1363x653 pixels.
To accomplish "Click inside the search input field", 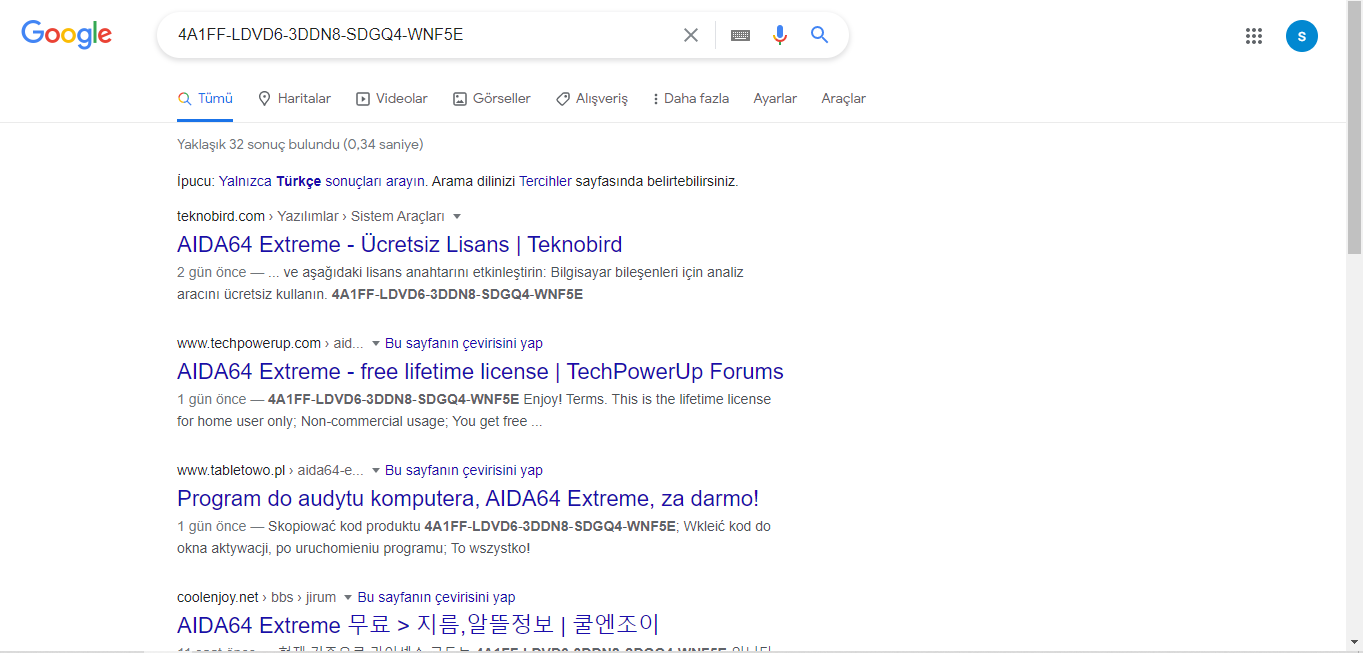I will click(420, 34).
